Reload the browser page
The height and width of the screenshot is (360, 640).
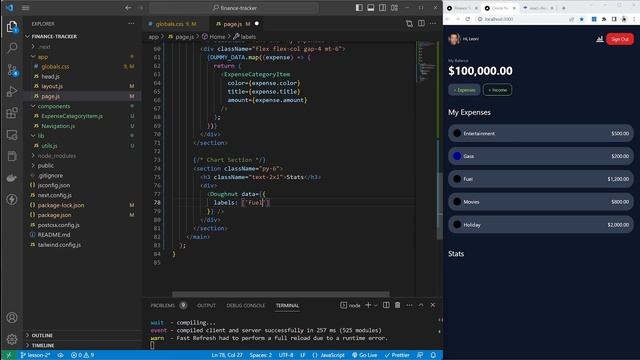click(x=468, y=19)
